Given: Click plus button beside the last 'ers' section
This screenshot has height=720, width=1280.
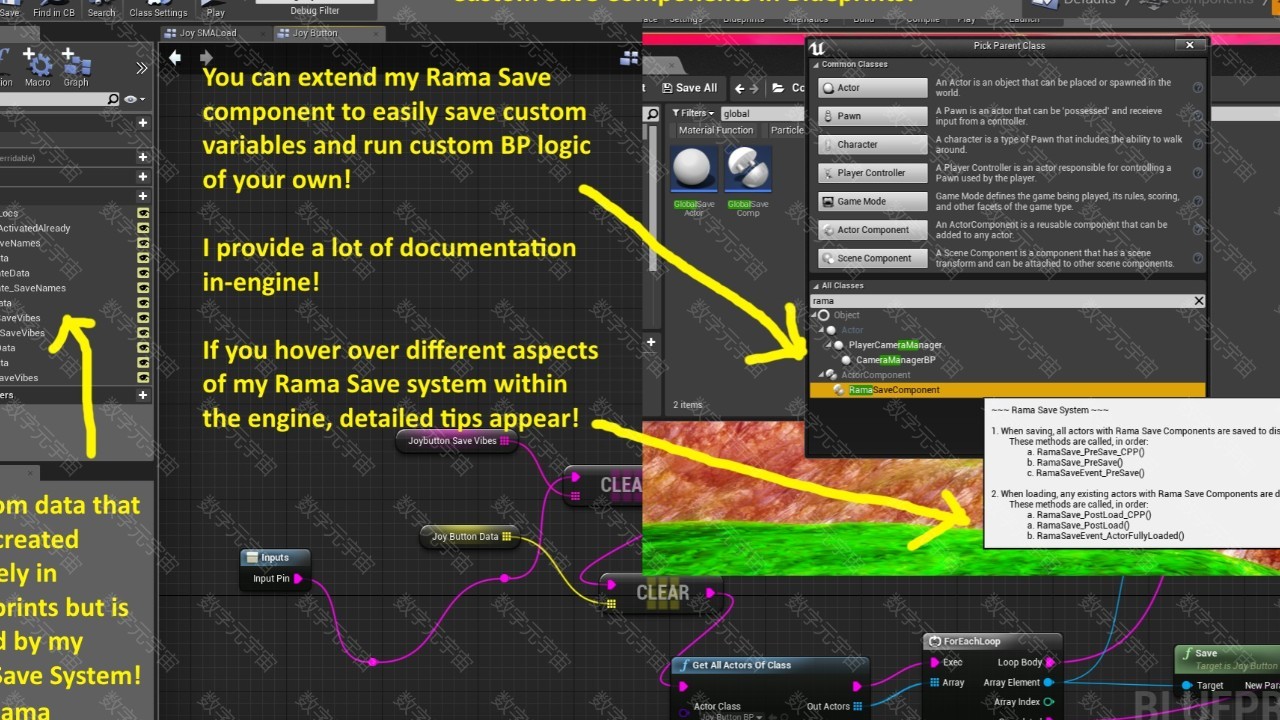Looking at the screenshot, I should point(143,395).
